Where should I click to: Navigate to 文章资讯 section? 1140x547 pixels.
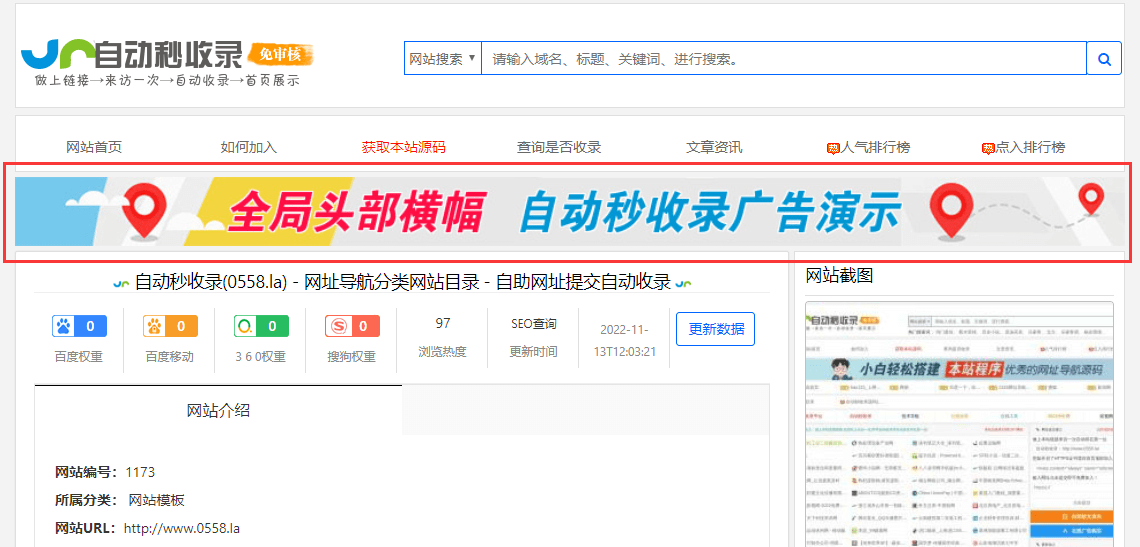[714, 147]
